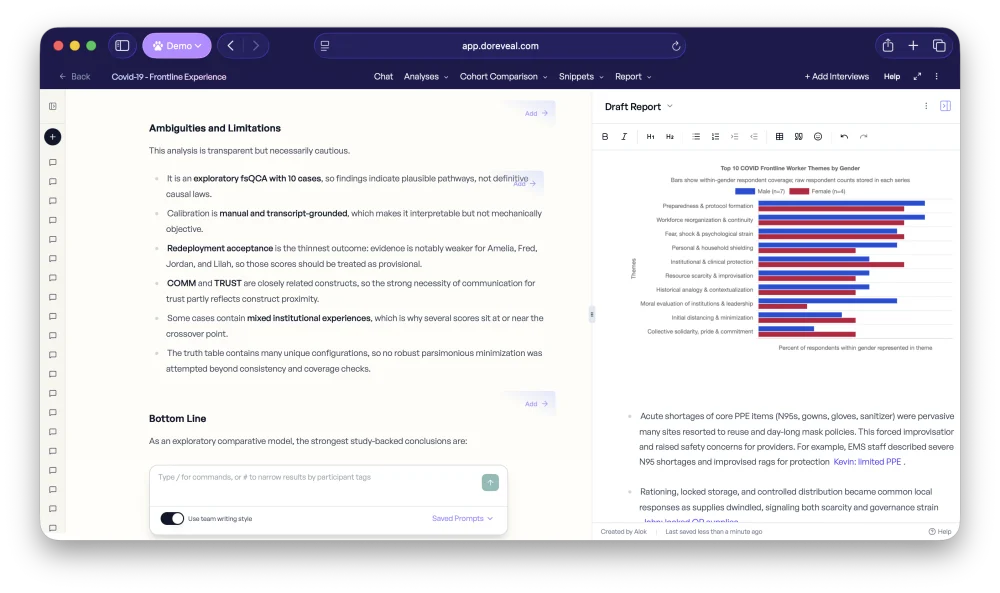Decrease list indent in report editor
Image resolution: width=1000 pixels, height=593 pixels.
pyautogui.click(x=754, y=136)
